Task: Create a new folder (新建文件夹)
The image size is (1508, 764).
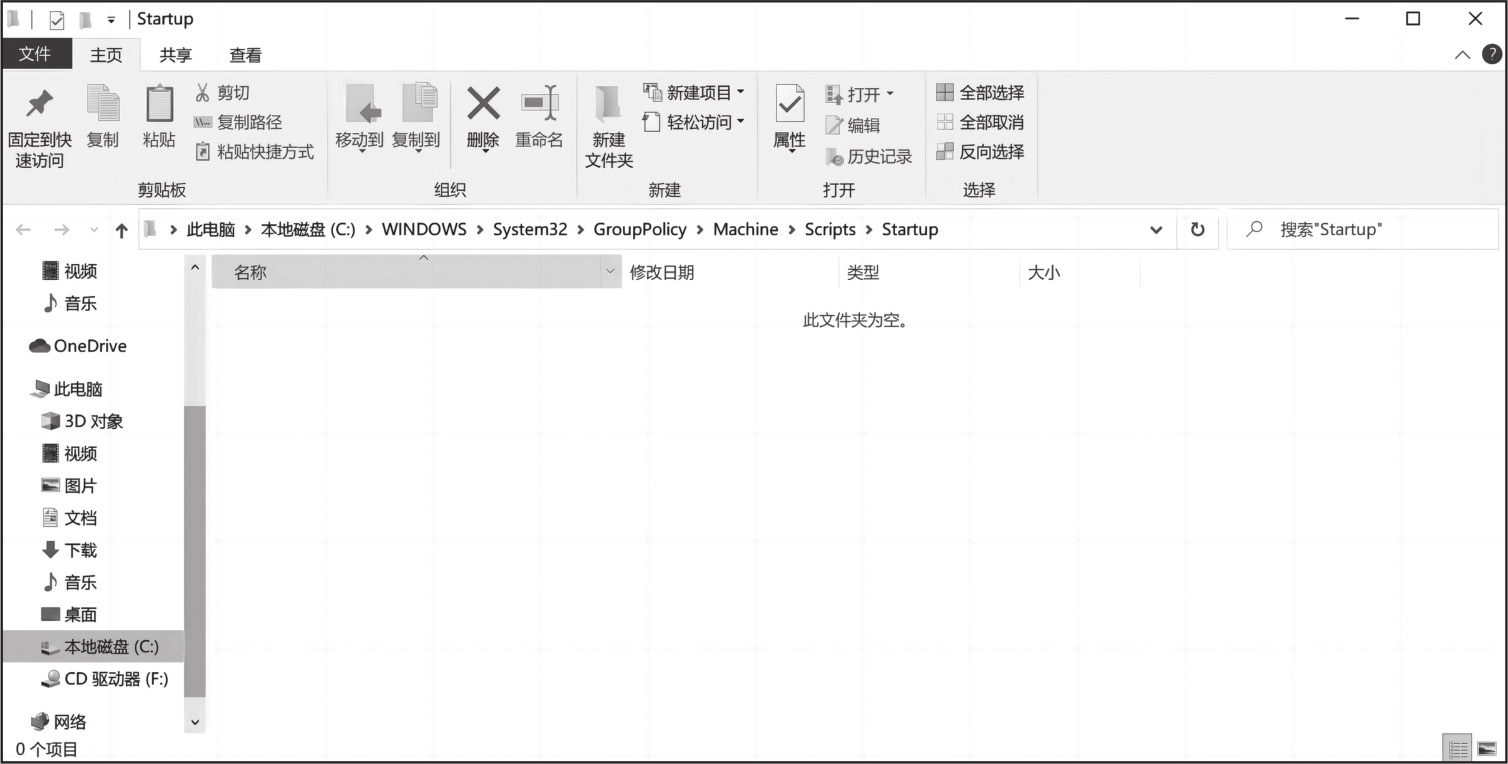Action: pyautogui.click(x=609, y=125)
